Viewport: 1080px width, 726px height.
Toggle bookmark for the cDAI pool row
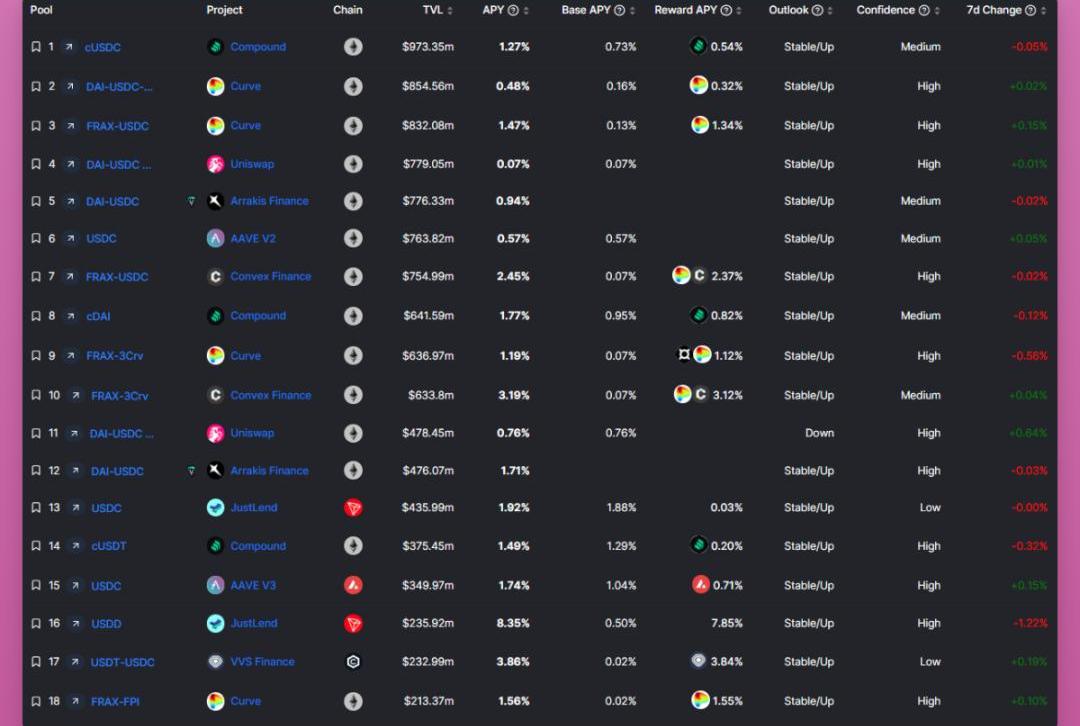pyautogui.click(x=36, y=316)
